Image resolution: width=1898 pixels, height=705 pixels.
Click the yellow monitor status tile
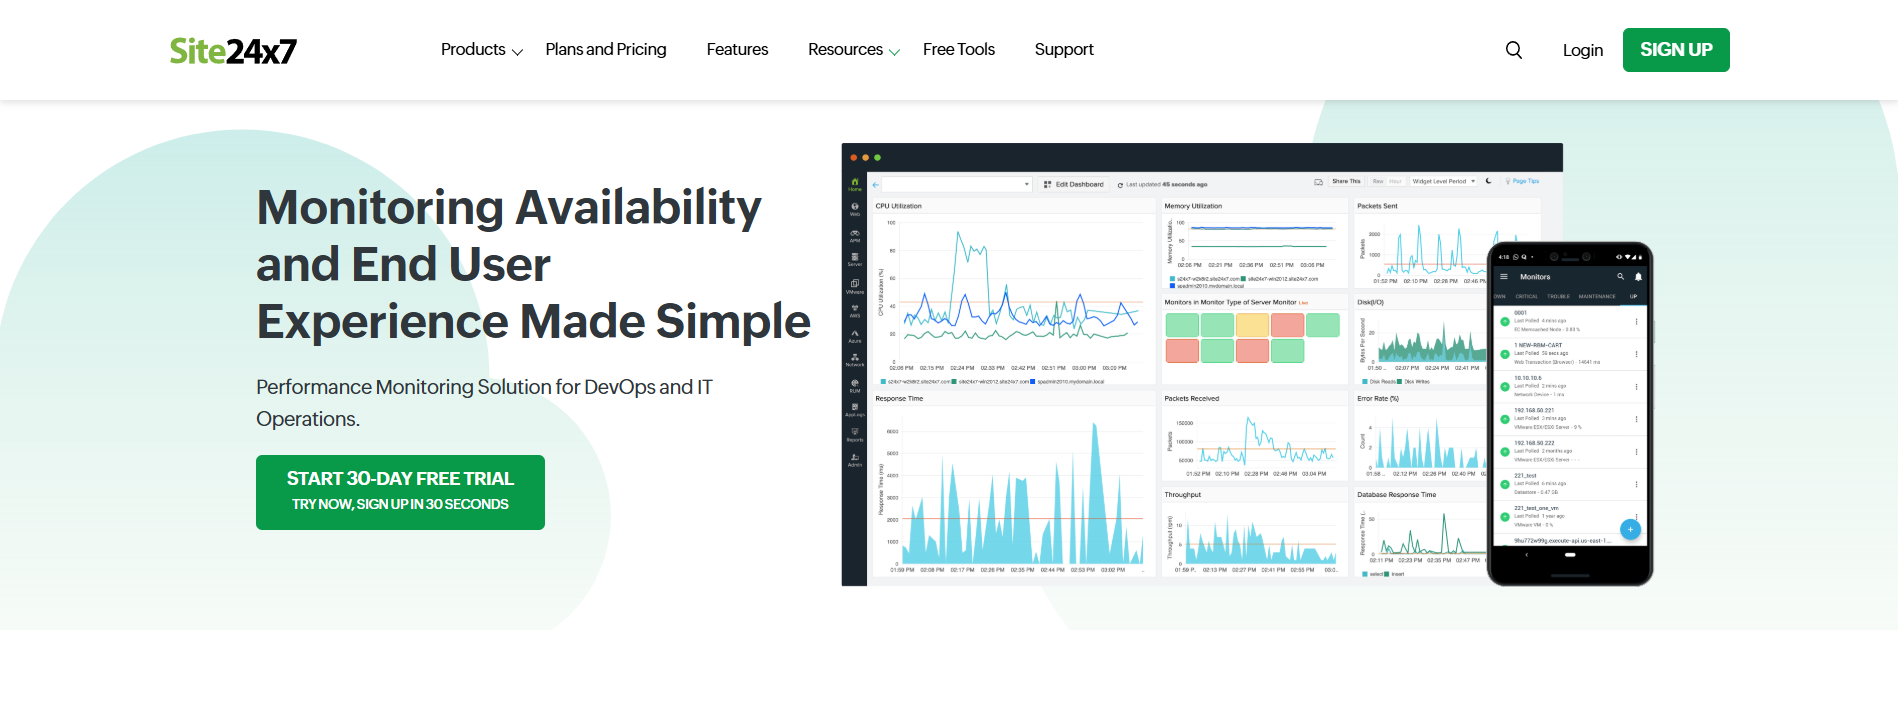pyautogui.click(x=1252, y=325)
